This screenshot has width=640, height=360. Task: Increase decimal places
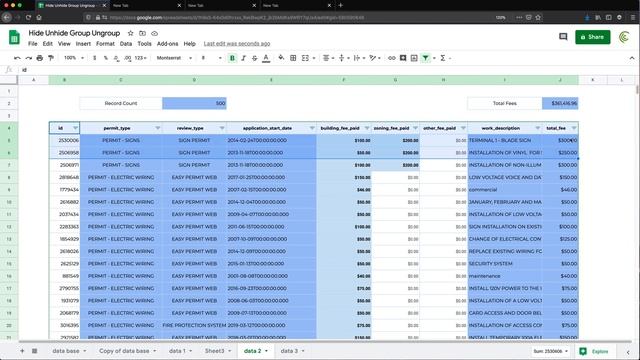128,58
